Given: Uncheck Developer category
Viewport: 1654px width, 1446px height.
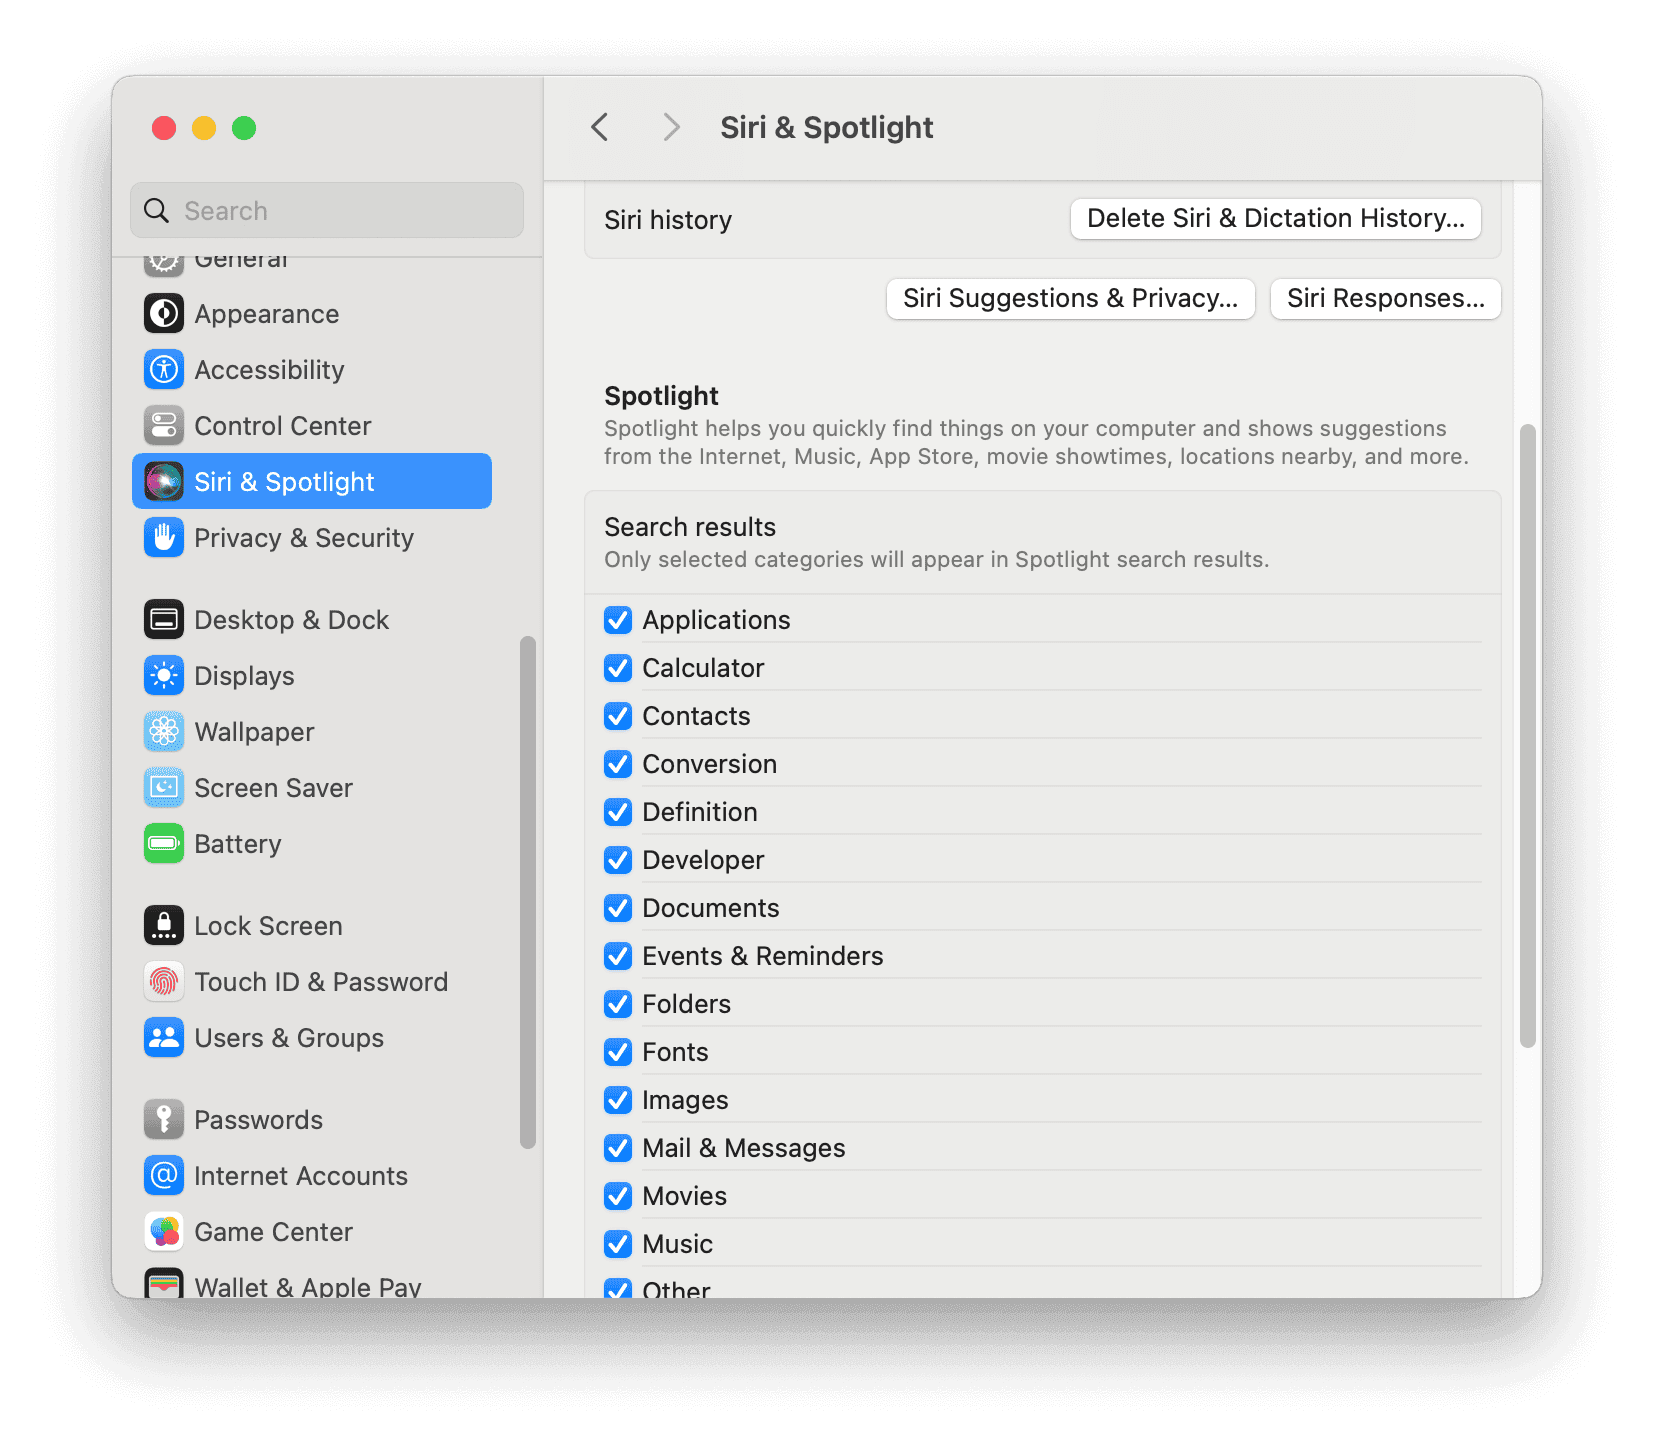Looking at the screenshot, I should (x=618, y=860).
